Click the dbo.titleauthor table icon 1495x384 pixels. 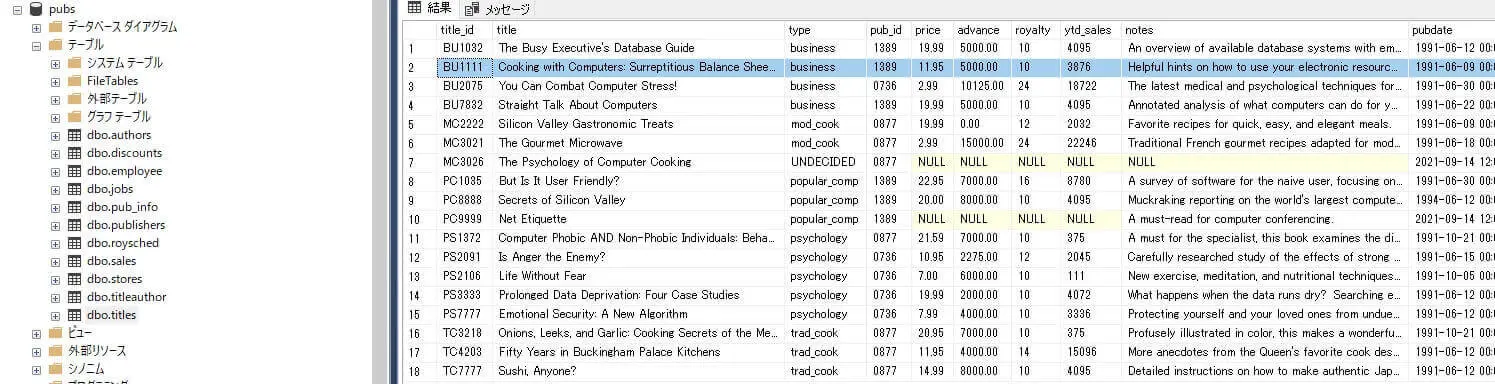[x=74, y=297]
